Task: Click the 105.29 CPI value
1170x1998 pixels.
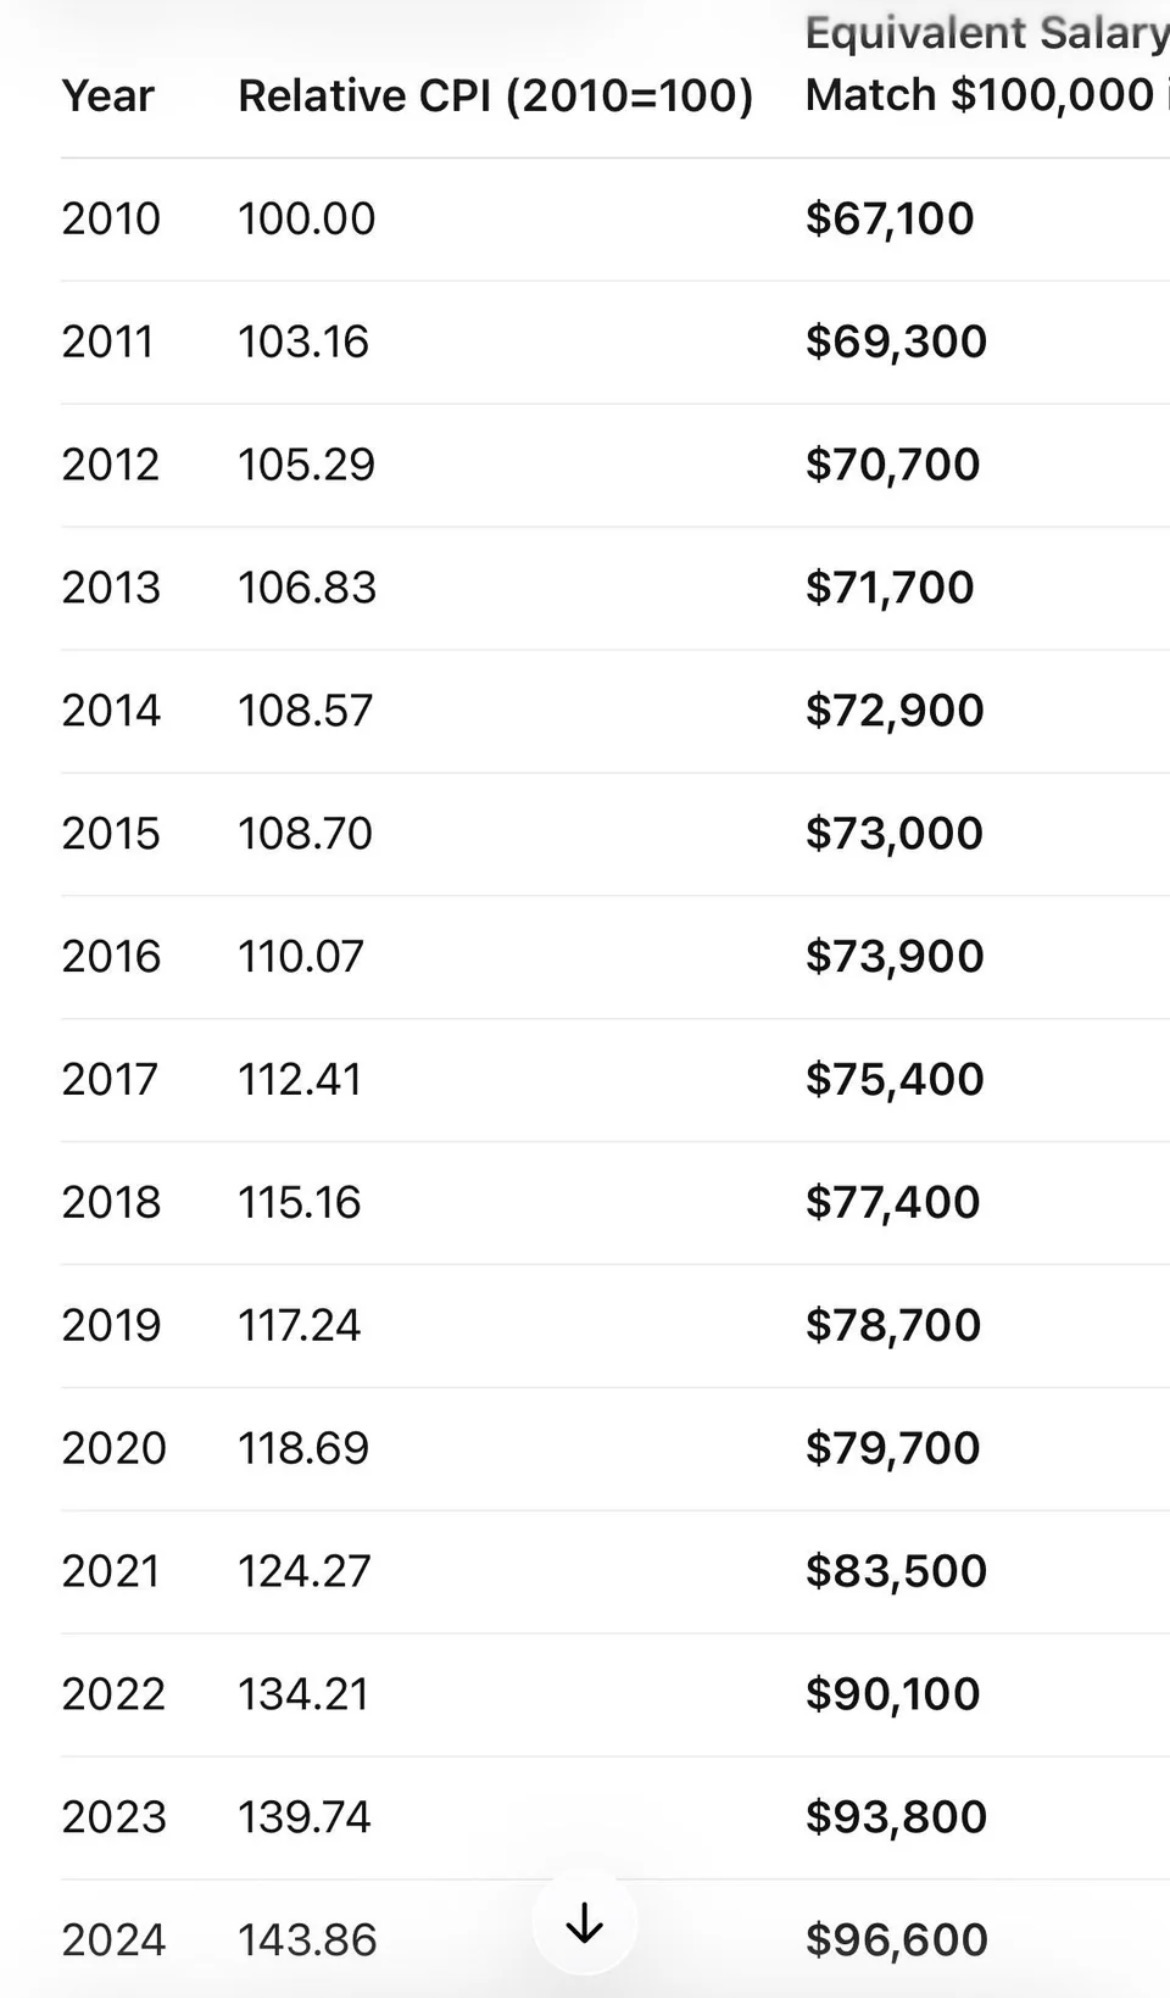Action: click(306, 464)
